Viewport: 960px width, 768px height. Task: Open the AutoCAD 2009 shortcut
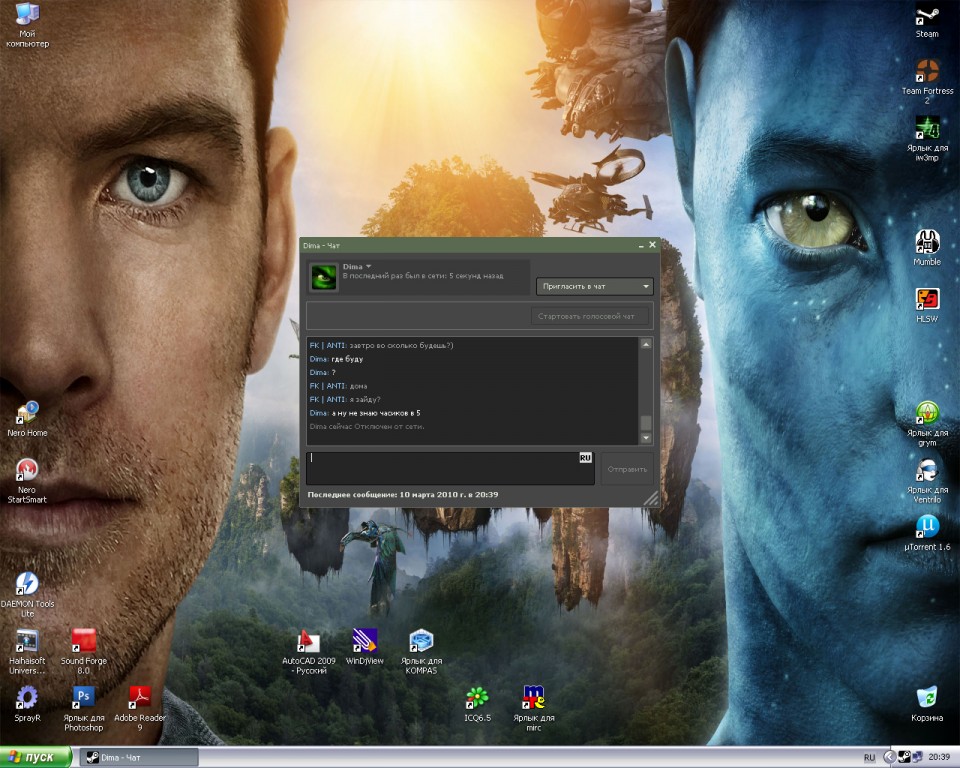[309, 652]
